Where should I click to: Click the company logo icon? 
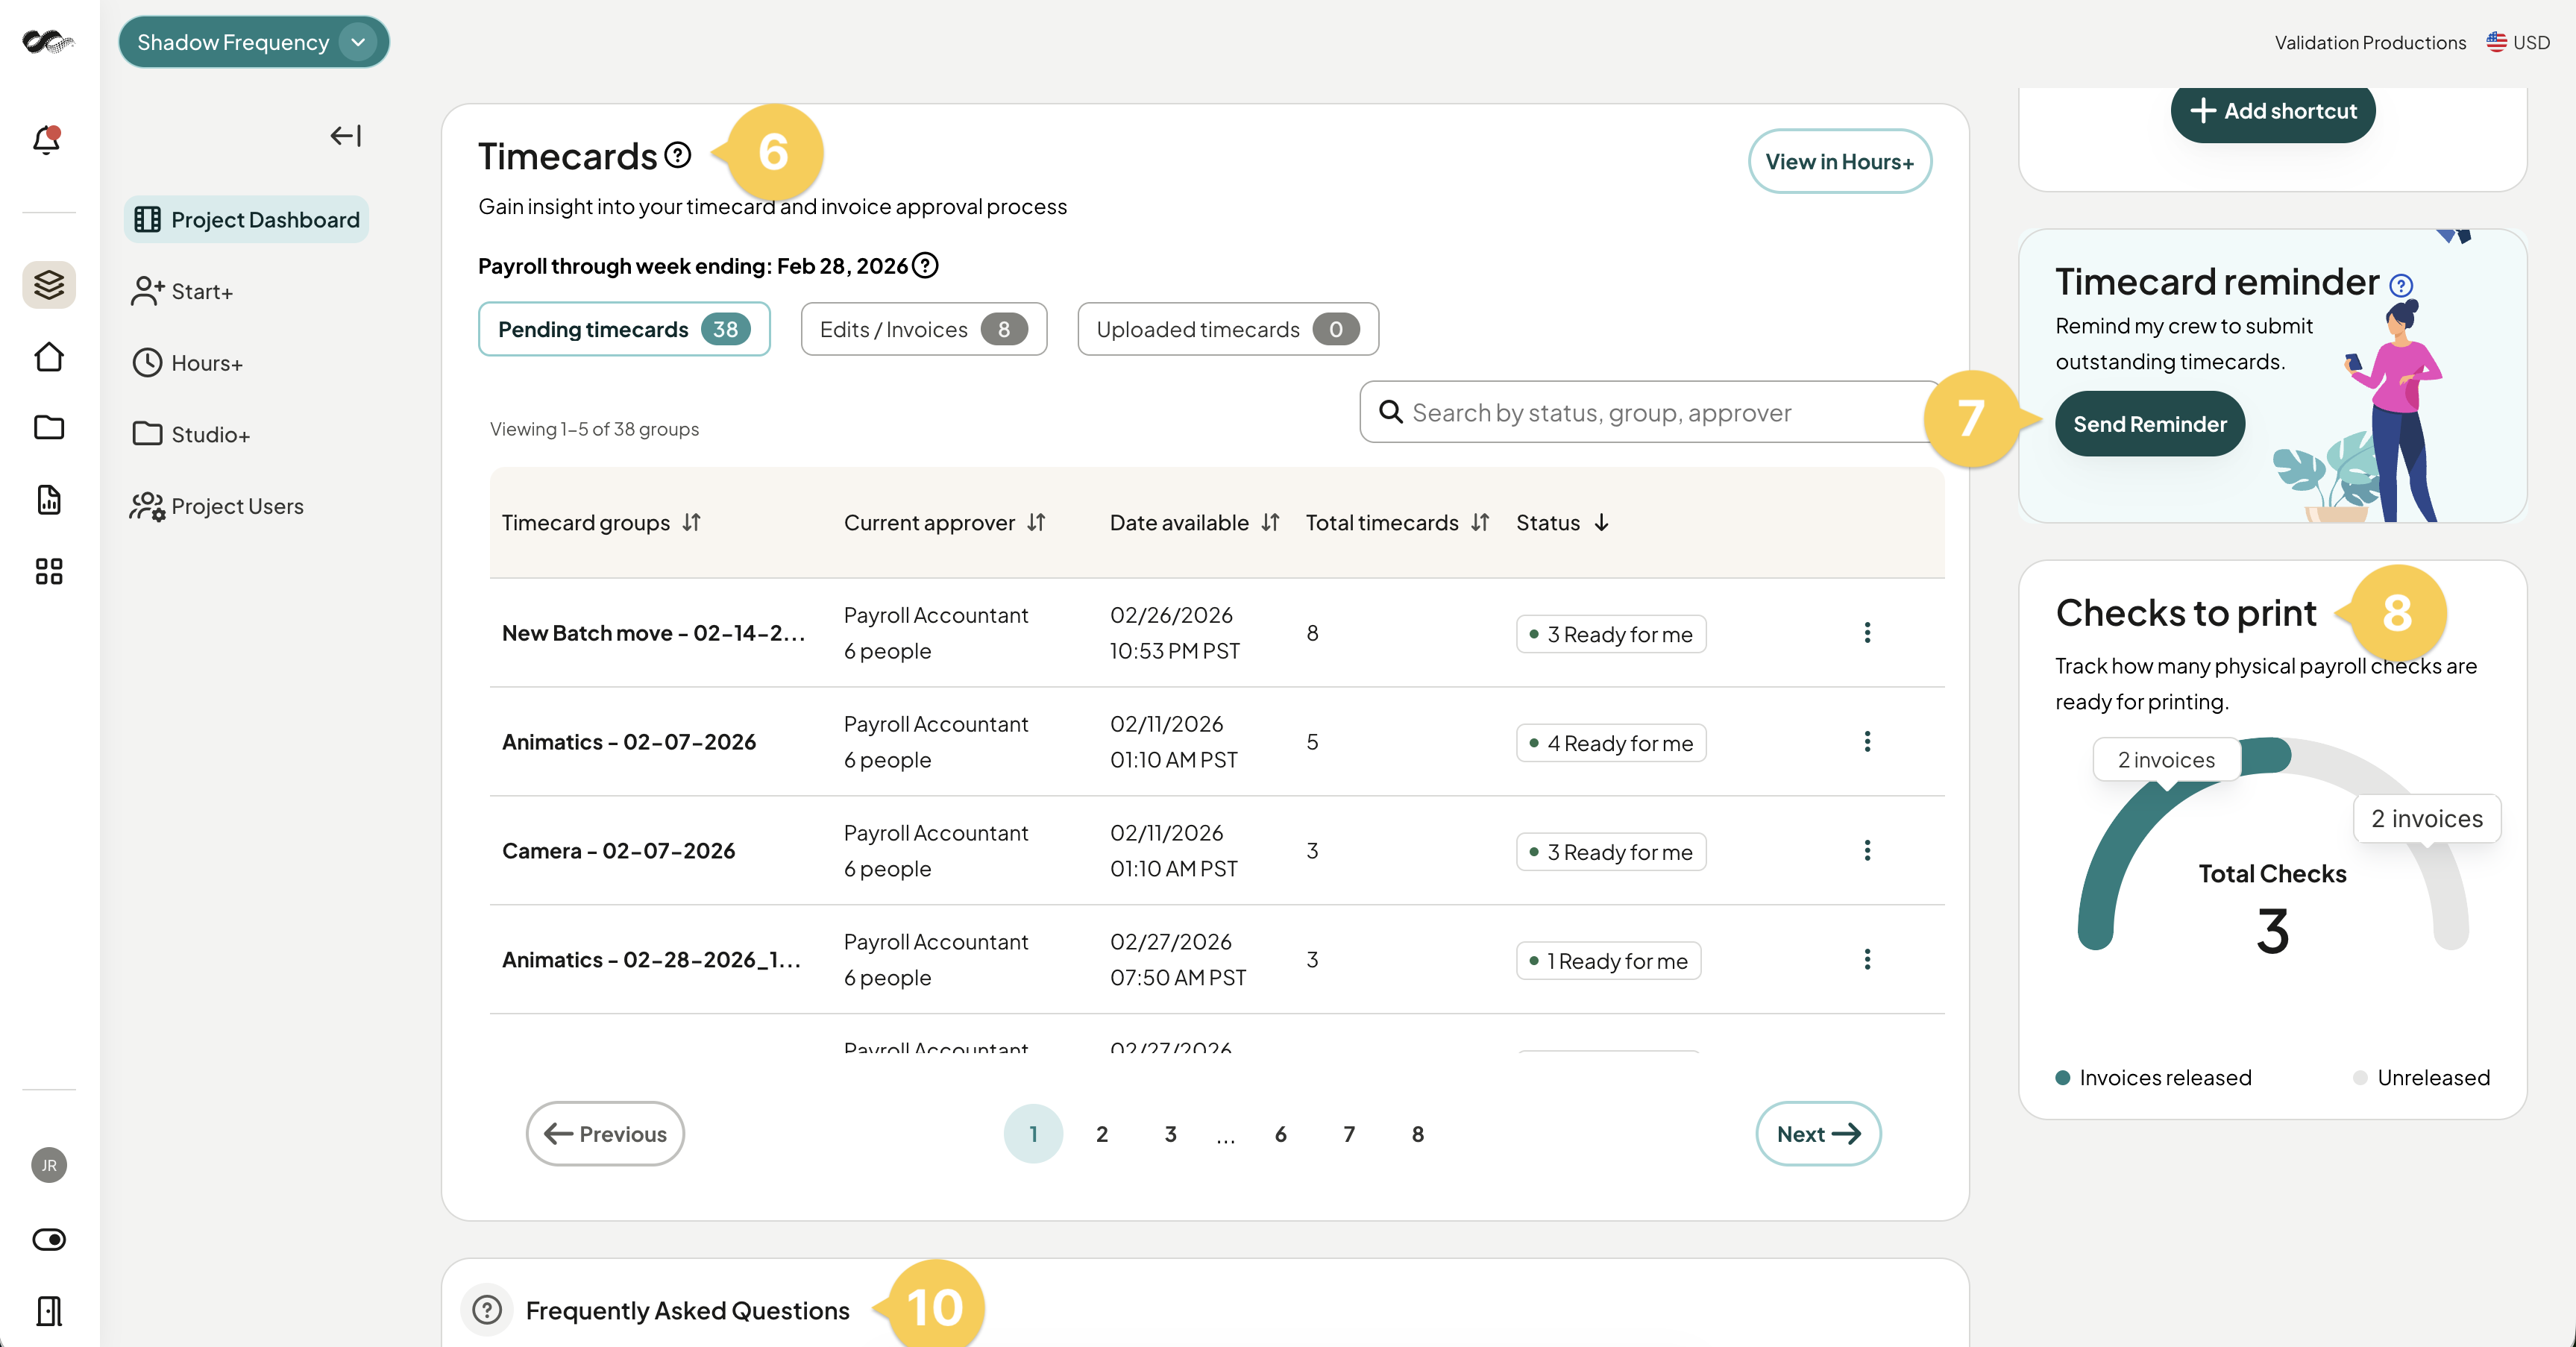tap(48, 42)
